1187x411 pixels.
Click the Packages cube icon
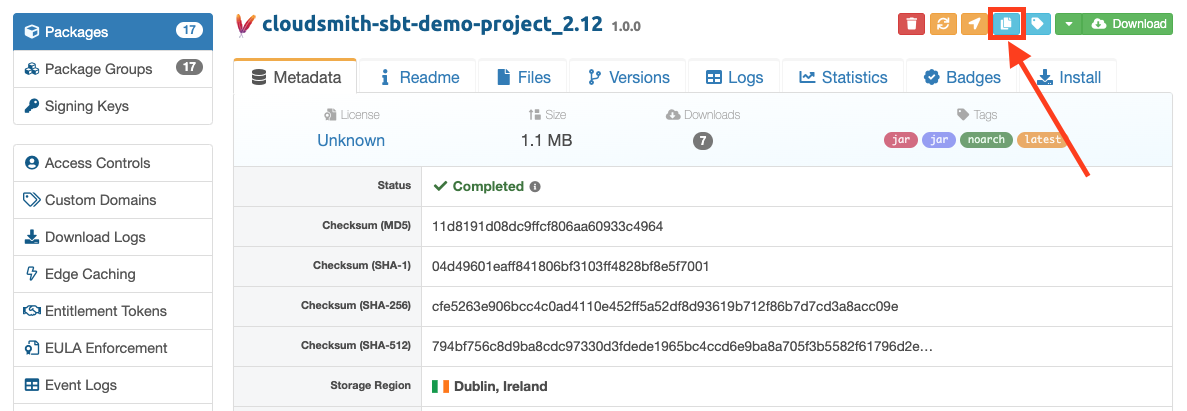pyautogui.click(x=32, y=32)
